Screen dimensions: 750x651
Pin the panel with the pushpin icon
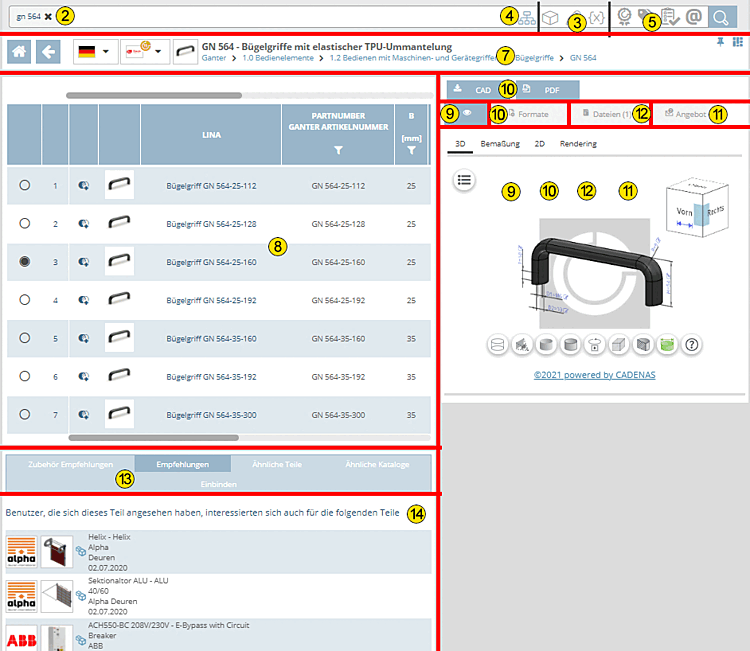720,42
